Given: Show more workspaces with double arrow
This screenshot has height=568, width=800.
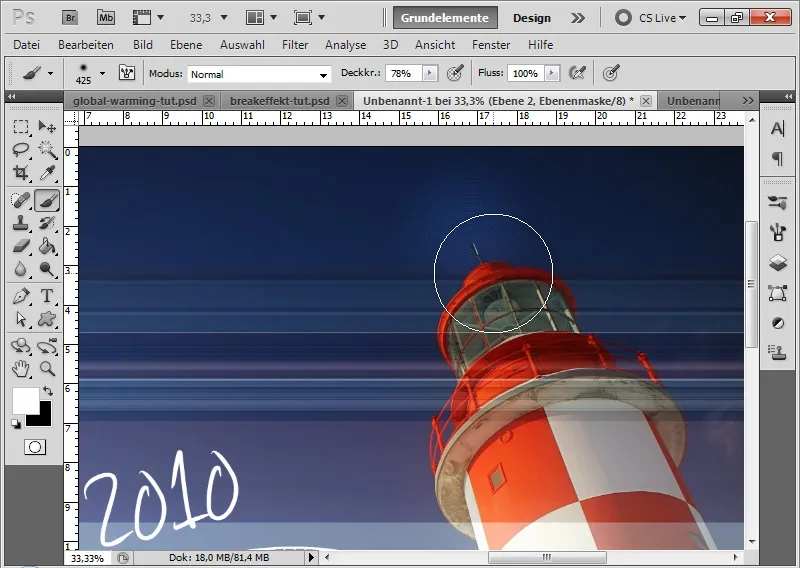Looking at the screenshot, I should pyautogui.click(x=578, y=18).
